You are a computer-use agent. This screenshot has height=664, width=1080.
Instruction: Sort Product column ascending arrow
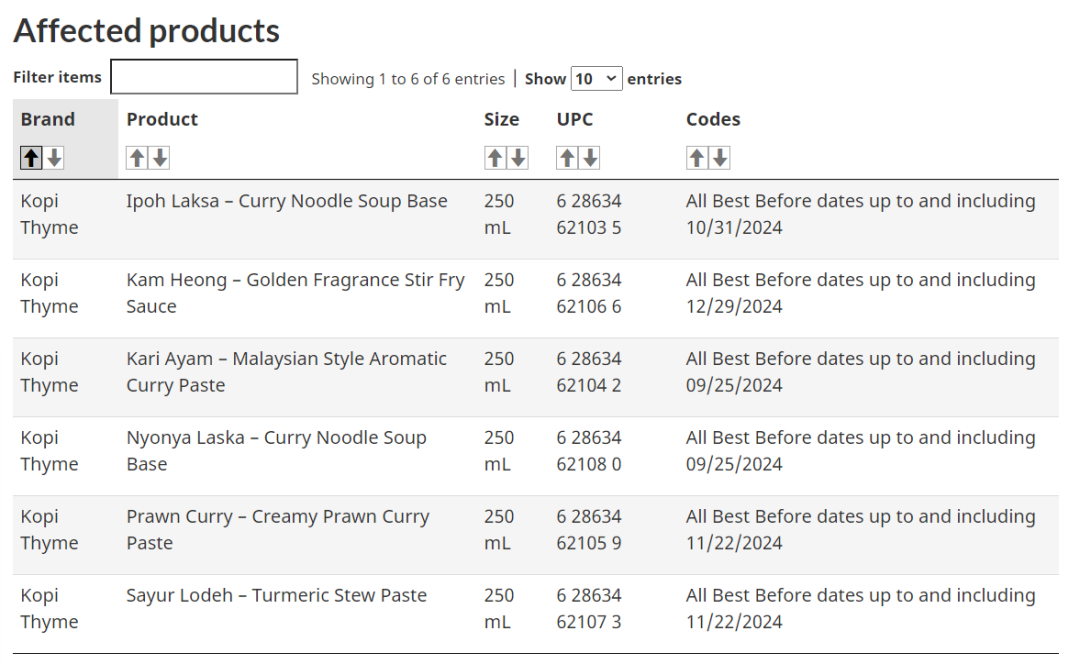(x=137, y=158)
